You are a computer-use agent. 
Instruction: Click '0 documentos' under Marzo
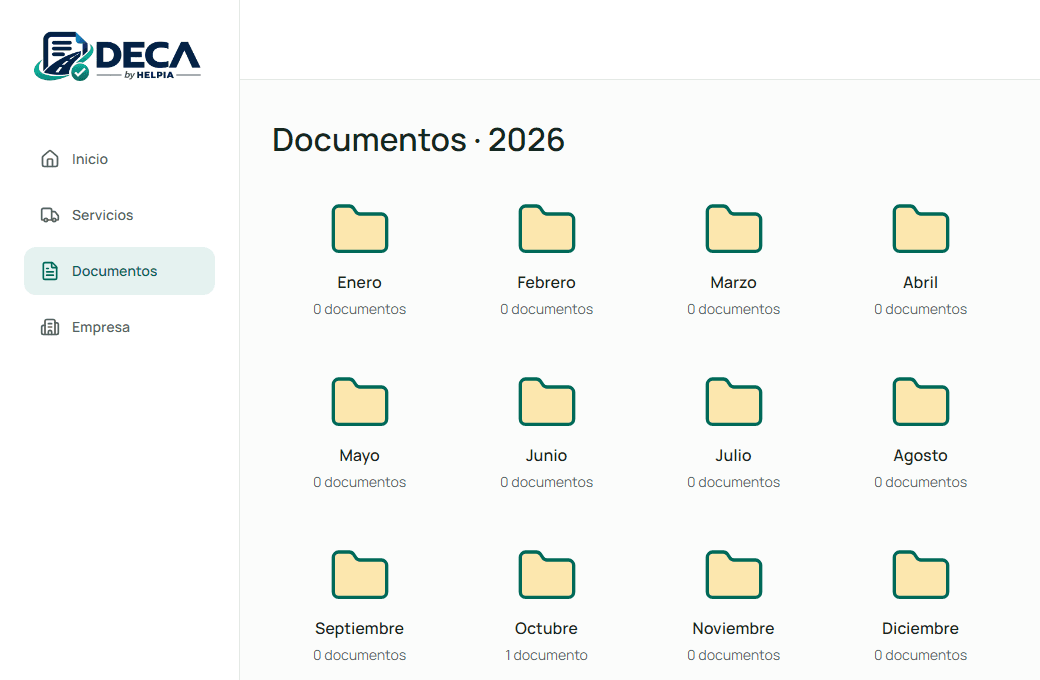coord(734,309)
